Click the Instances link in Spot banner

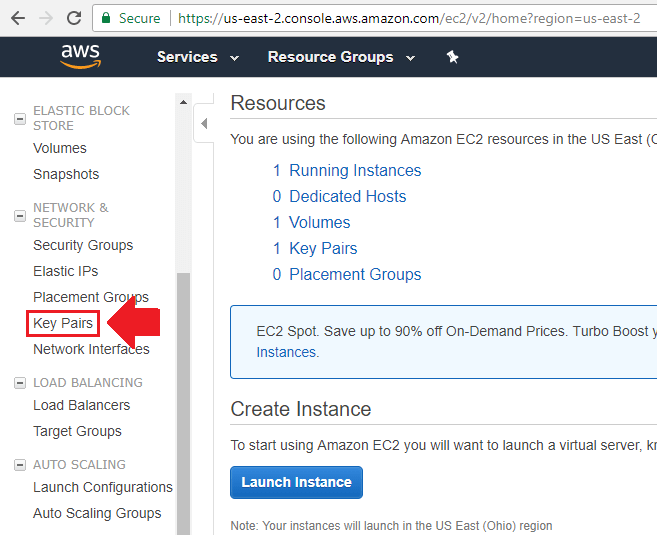(x=287, y=352)
